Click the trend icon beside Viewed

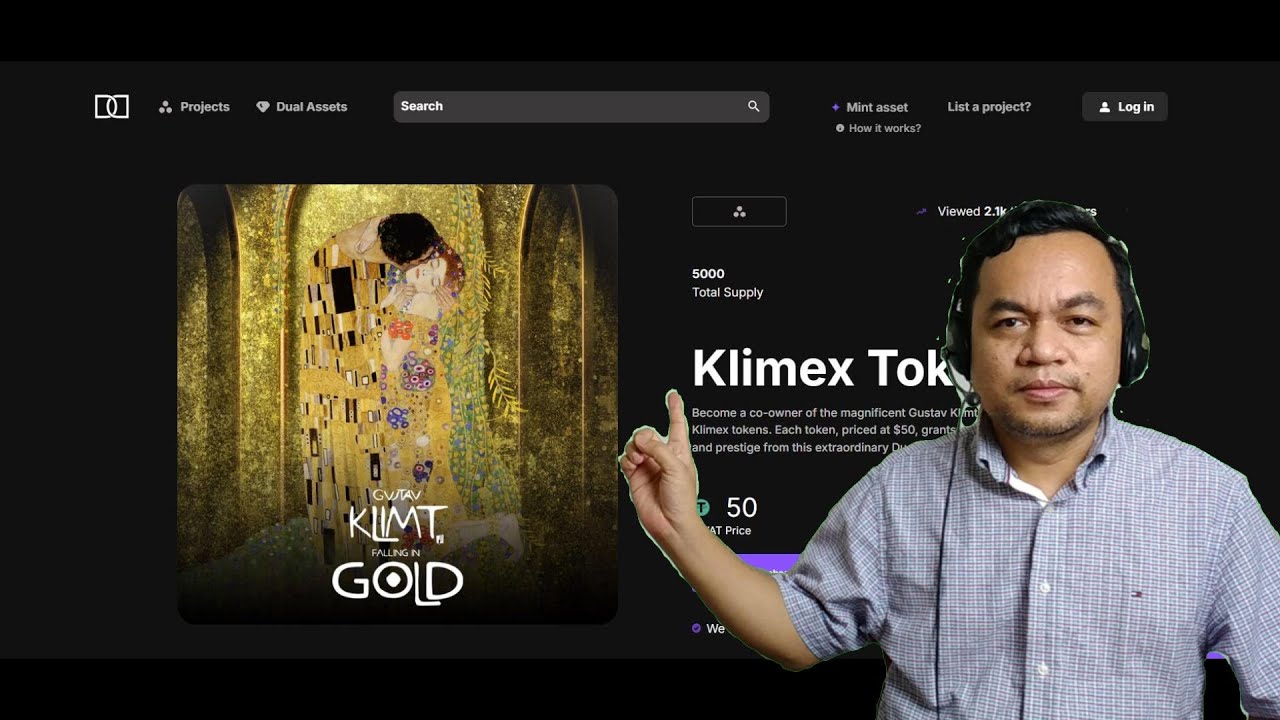tap(922, 211)
